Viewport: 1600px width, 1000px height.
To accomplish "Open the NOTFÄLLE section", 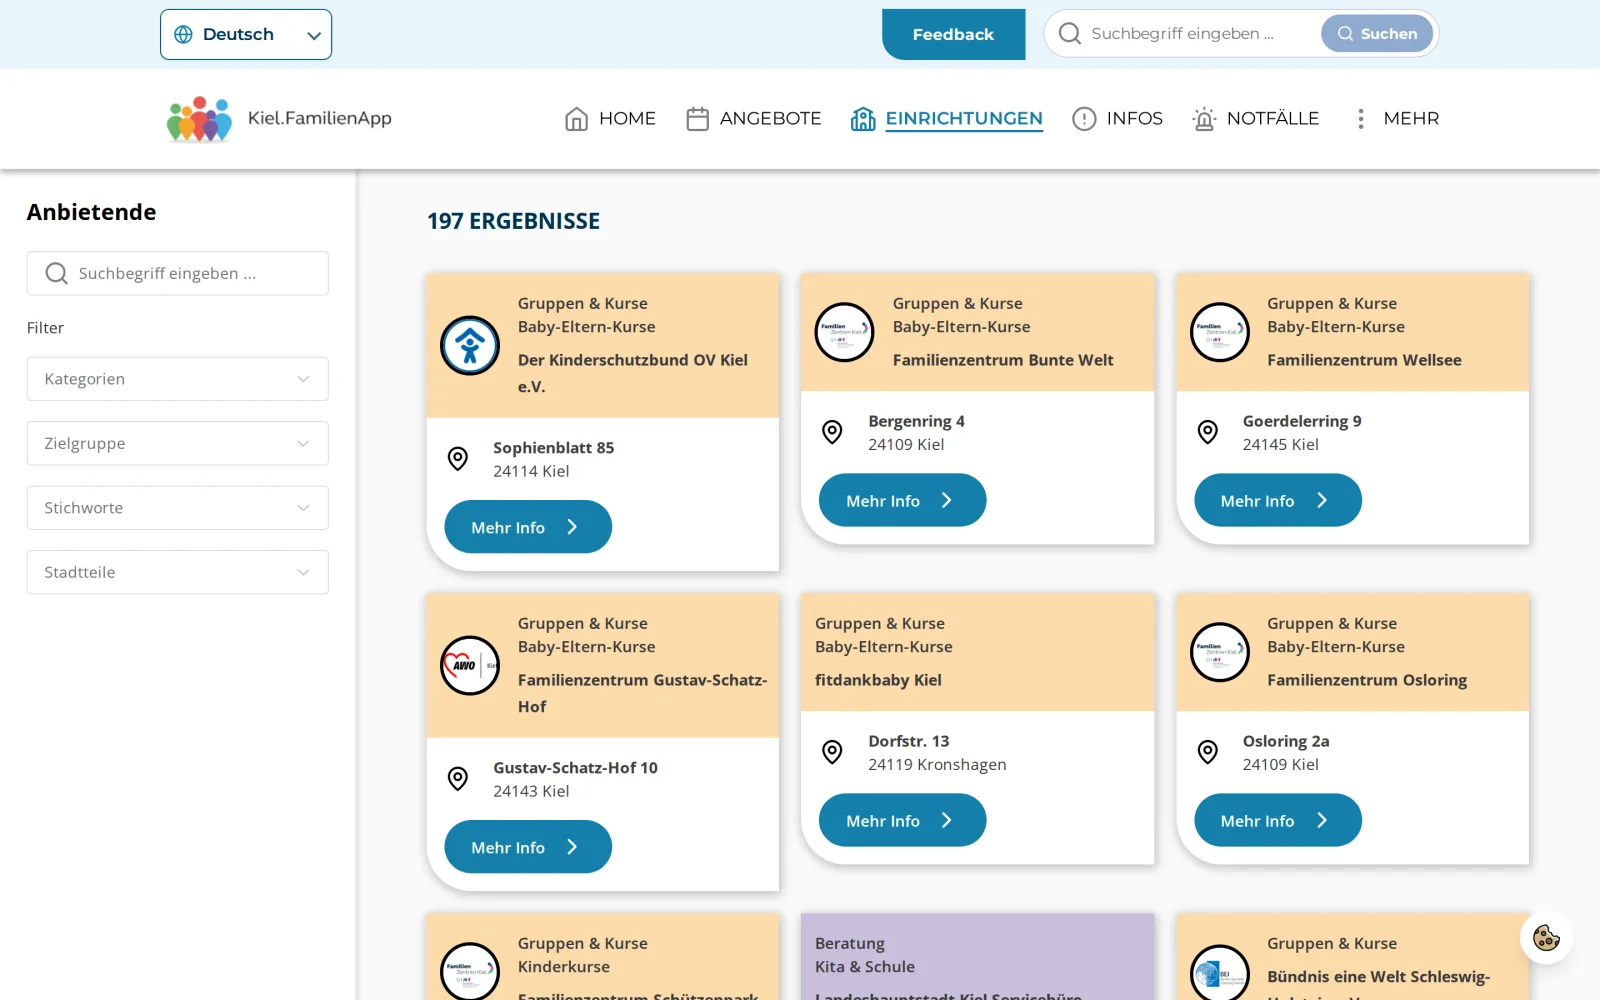I will click(1256, 119).
